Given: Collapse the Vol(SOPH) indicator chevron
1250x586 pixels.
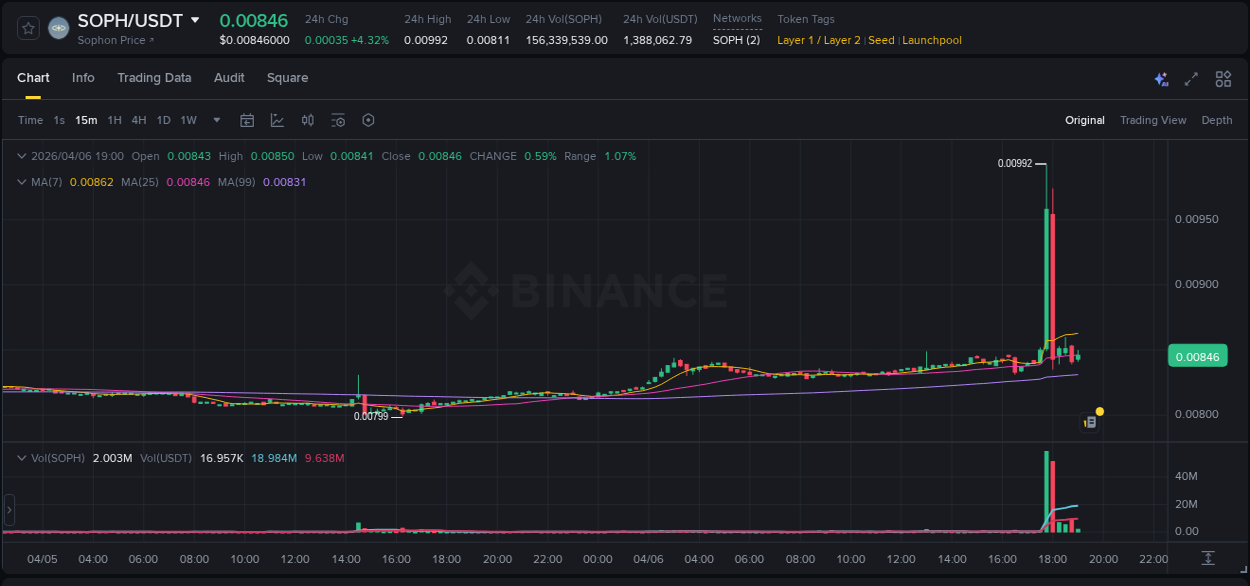Looking at the screenshot, I should [21, 458].
